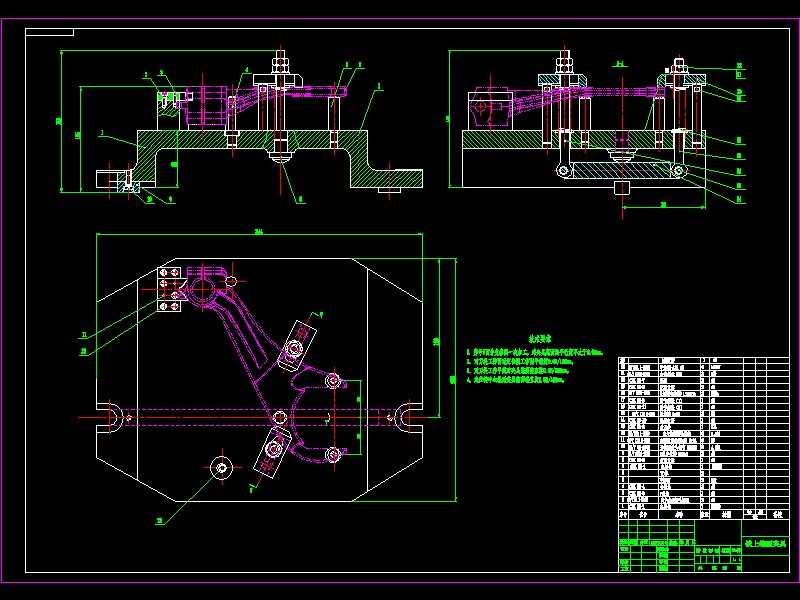Pick the hex nut atop front view bolt
This screenshot has height=600, width=800.
280,65
